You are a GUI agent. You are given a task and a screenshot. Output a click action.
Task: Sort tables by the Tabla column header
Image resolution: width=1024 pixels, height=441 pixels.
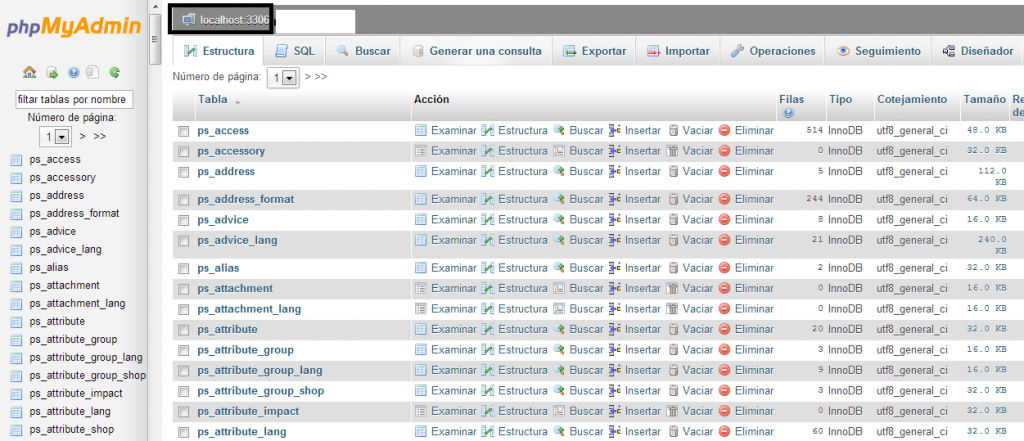tap(212, 99)
